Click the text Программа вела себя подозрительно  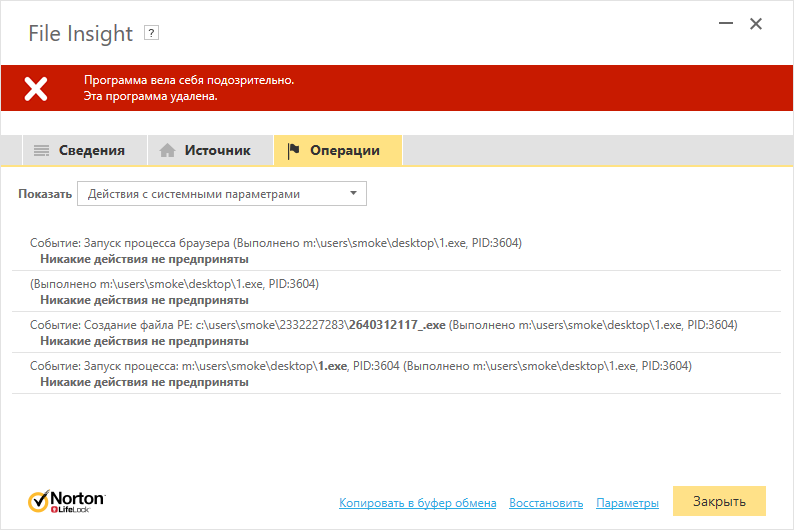click(189, 80)
